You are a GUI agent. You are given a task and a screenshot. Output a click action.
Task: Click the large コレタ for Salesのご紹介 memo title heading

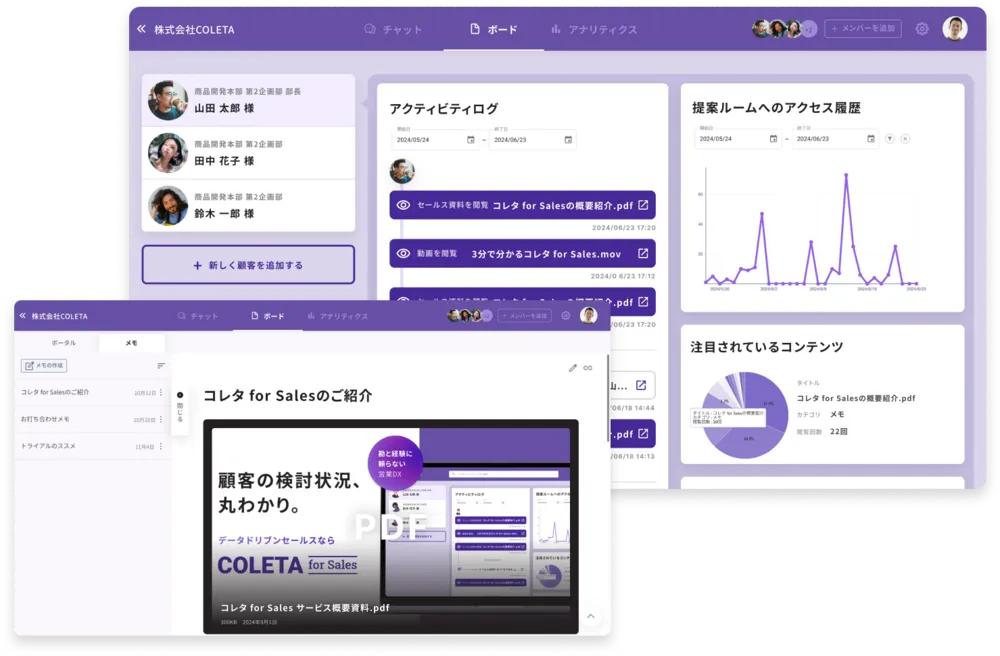(x=288, y=395)
